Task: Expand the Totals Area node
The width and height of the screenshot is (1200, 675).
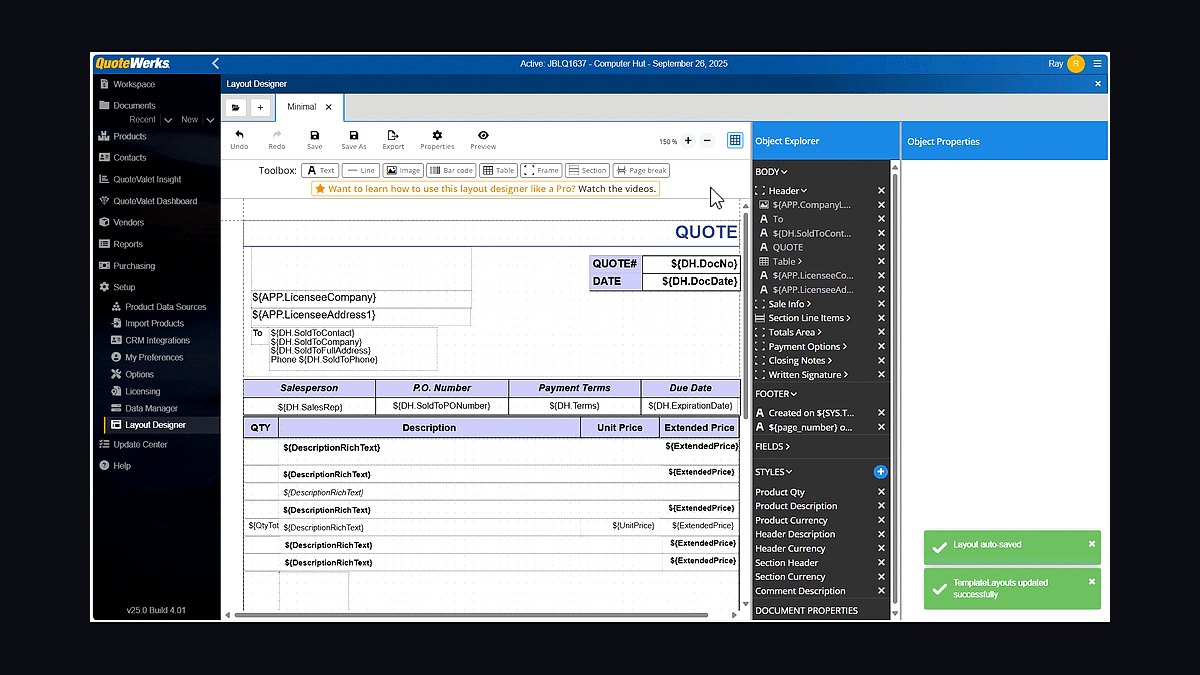Action: point(795,332)
